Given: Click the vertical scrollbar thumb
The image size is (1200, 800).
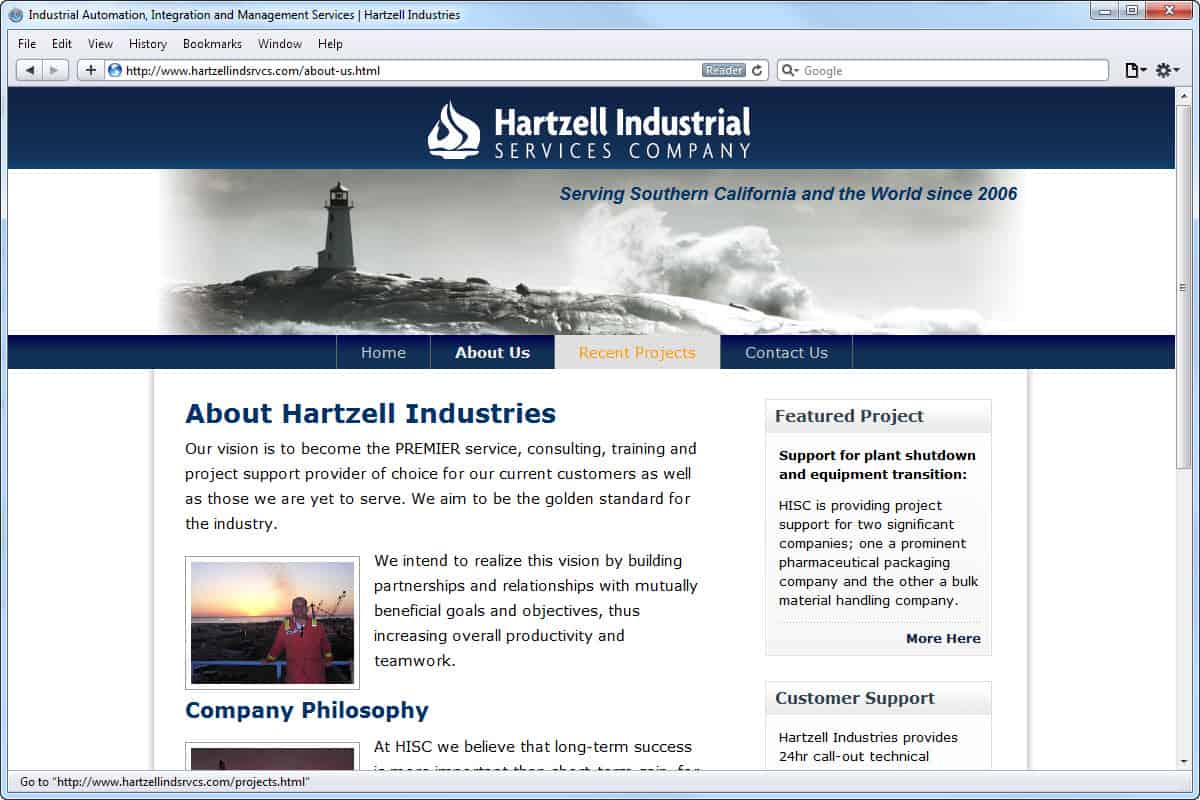Looking at the screenshot, I should pos(1184,286).
